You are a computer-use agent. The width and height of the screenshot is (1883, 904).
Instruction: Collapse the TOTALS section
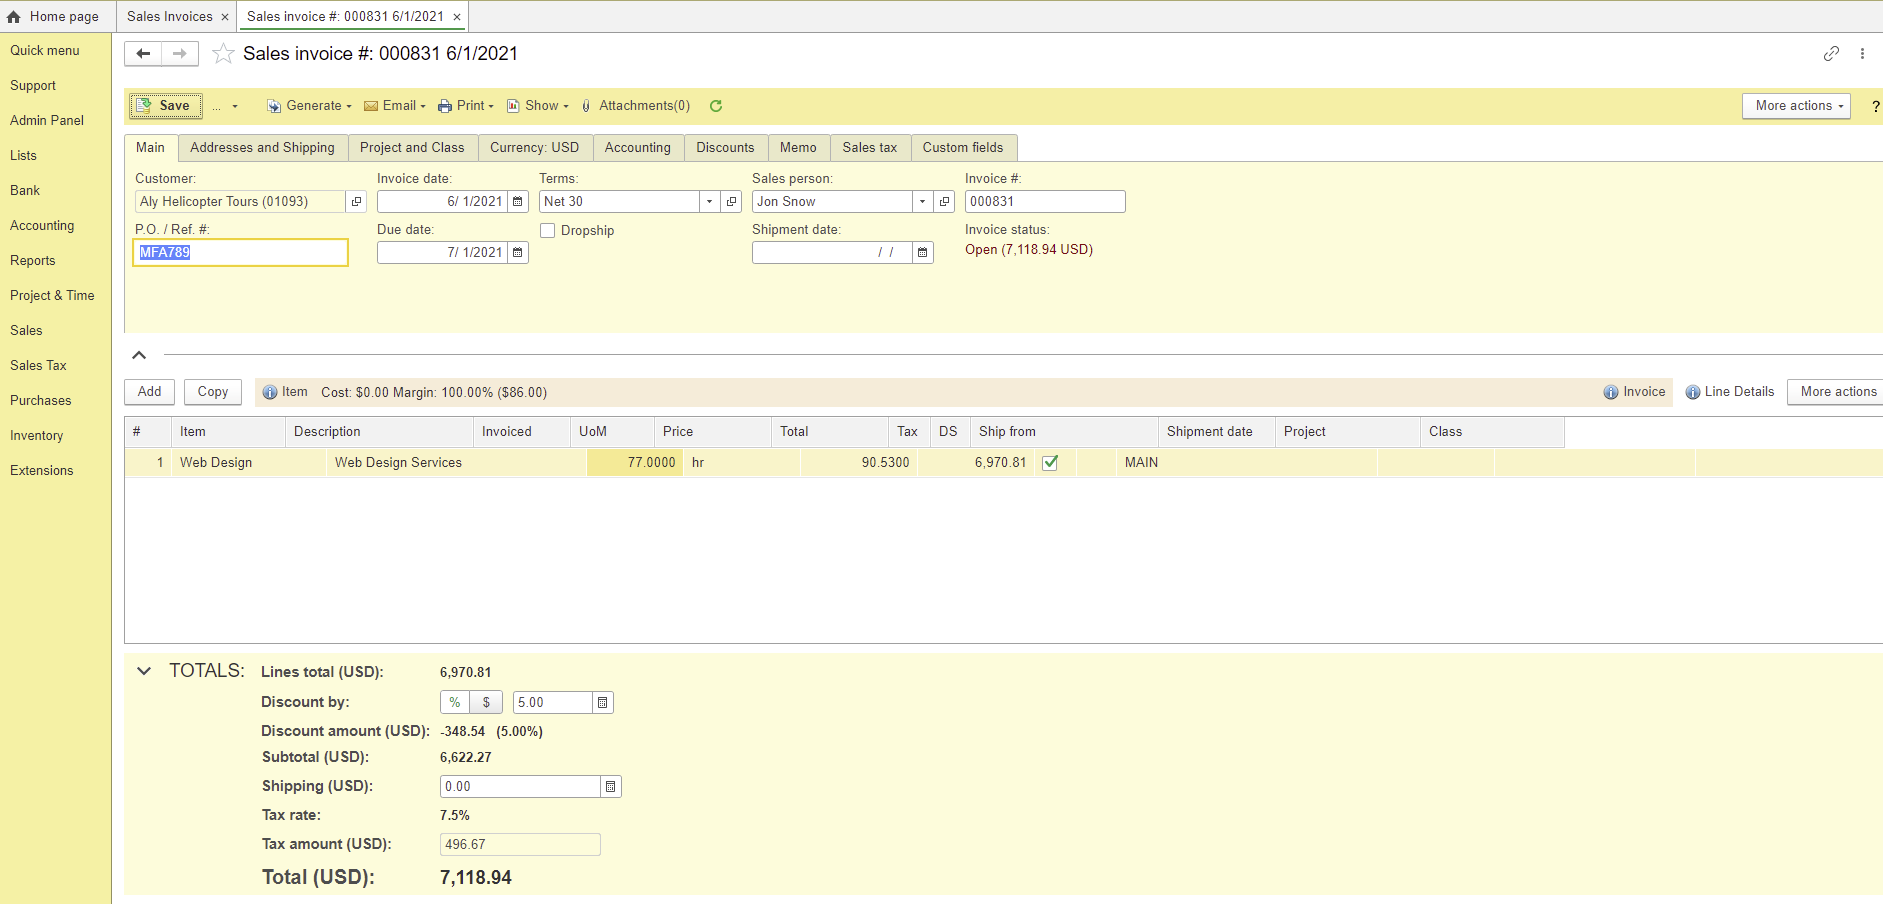144,671
